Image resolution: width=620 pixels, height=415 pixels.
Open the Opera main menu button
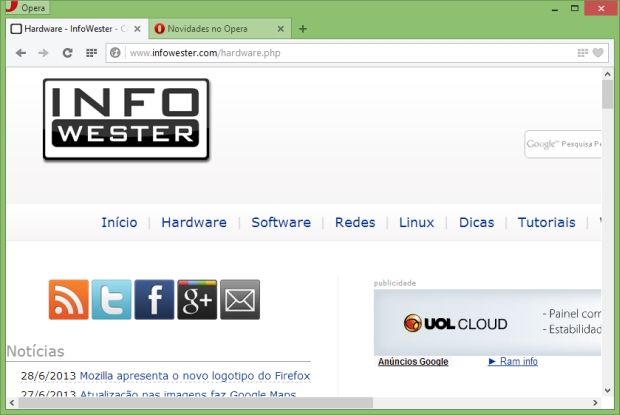[26, 8]
